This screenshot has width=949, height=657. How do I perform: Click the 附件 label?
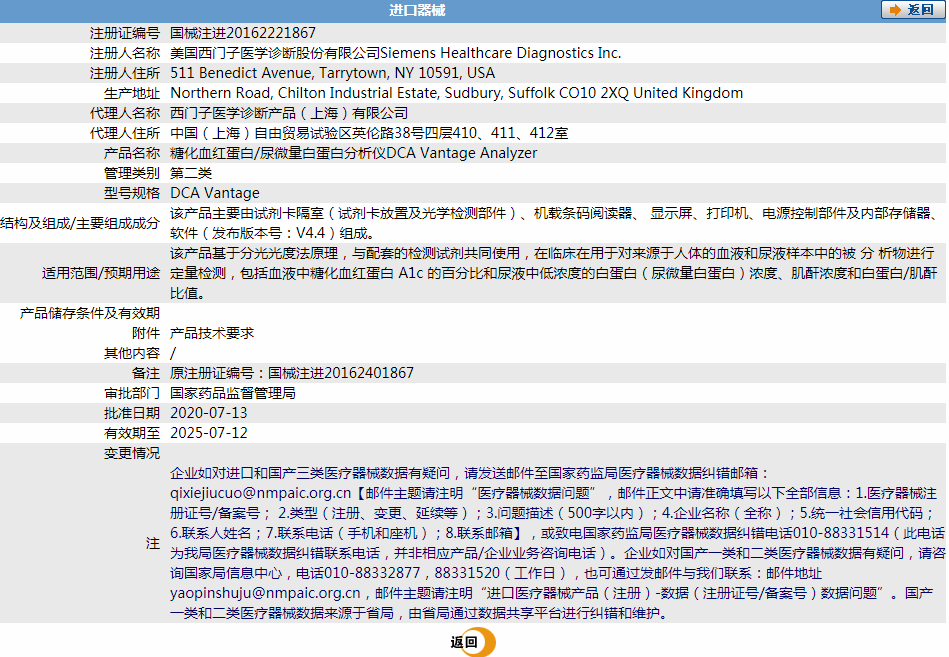pos(146,333)
